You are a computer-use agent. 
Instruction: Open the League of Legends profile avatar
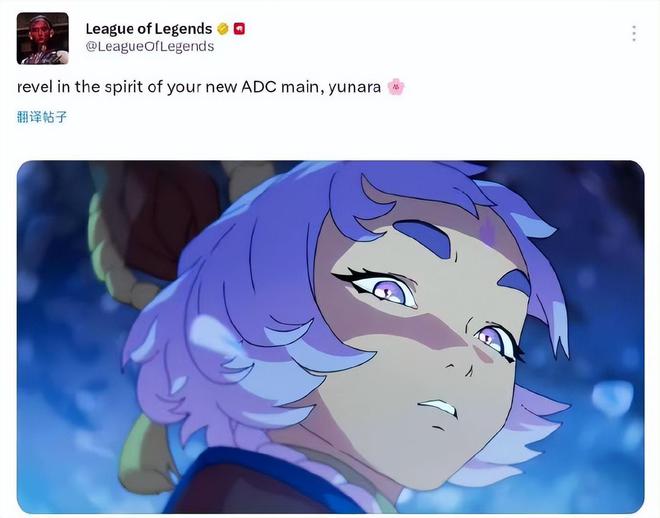[x=43, y=38]
